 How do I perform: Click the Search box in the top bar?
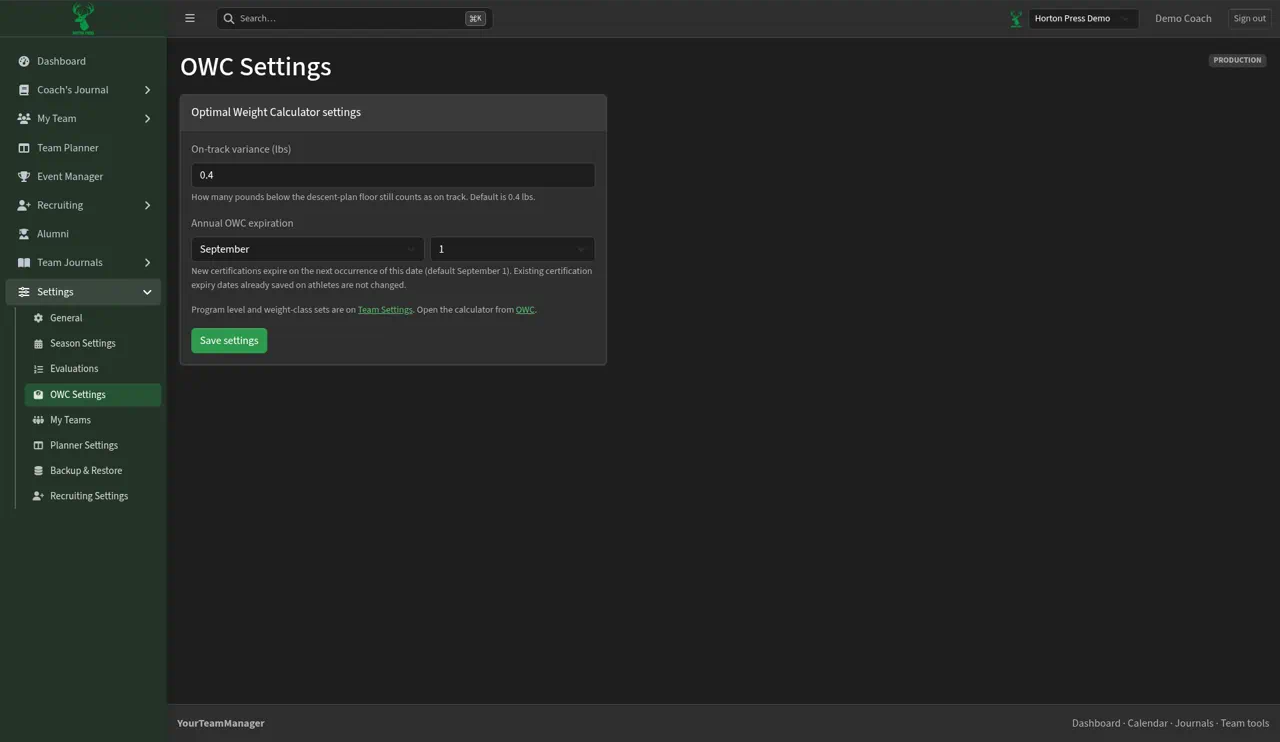354,18
